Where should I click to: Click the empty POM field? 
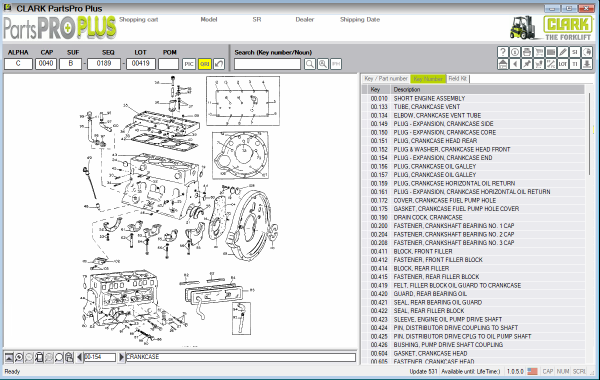coord(168,64)
